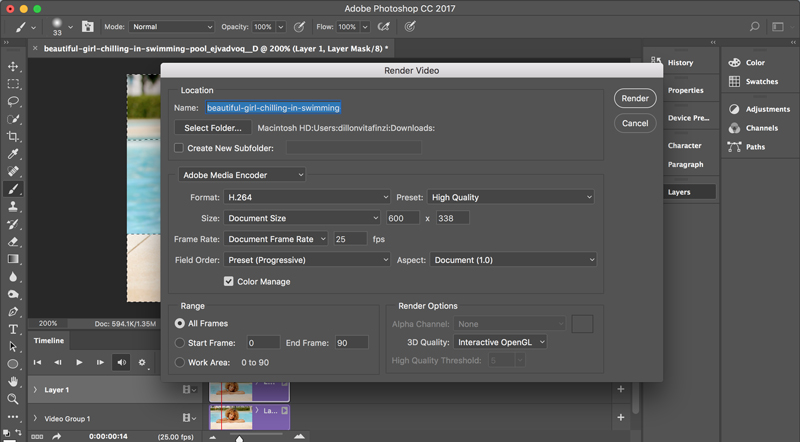This screenshot has width=800, height=442.
Task: Select the Rectangular Marquee tool
Action: [x=13, y=84]
